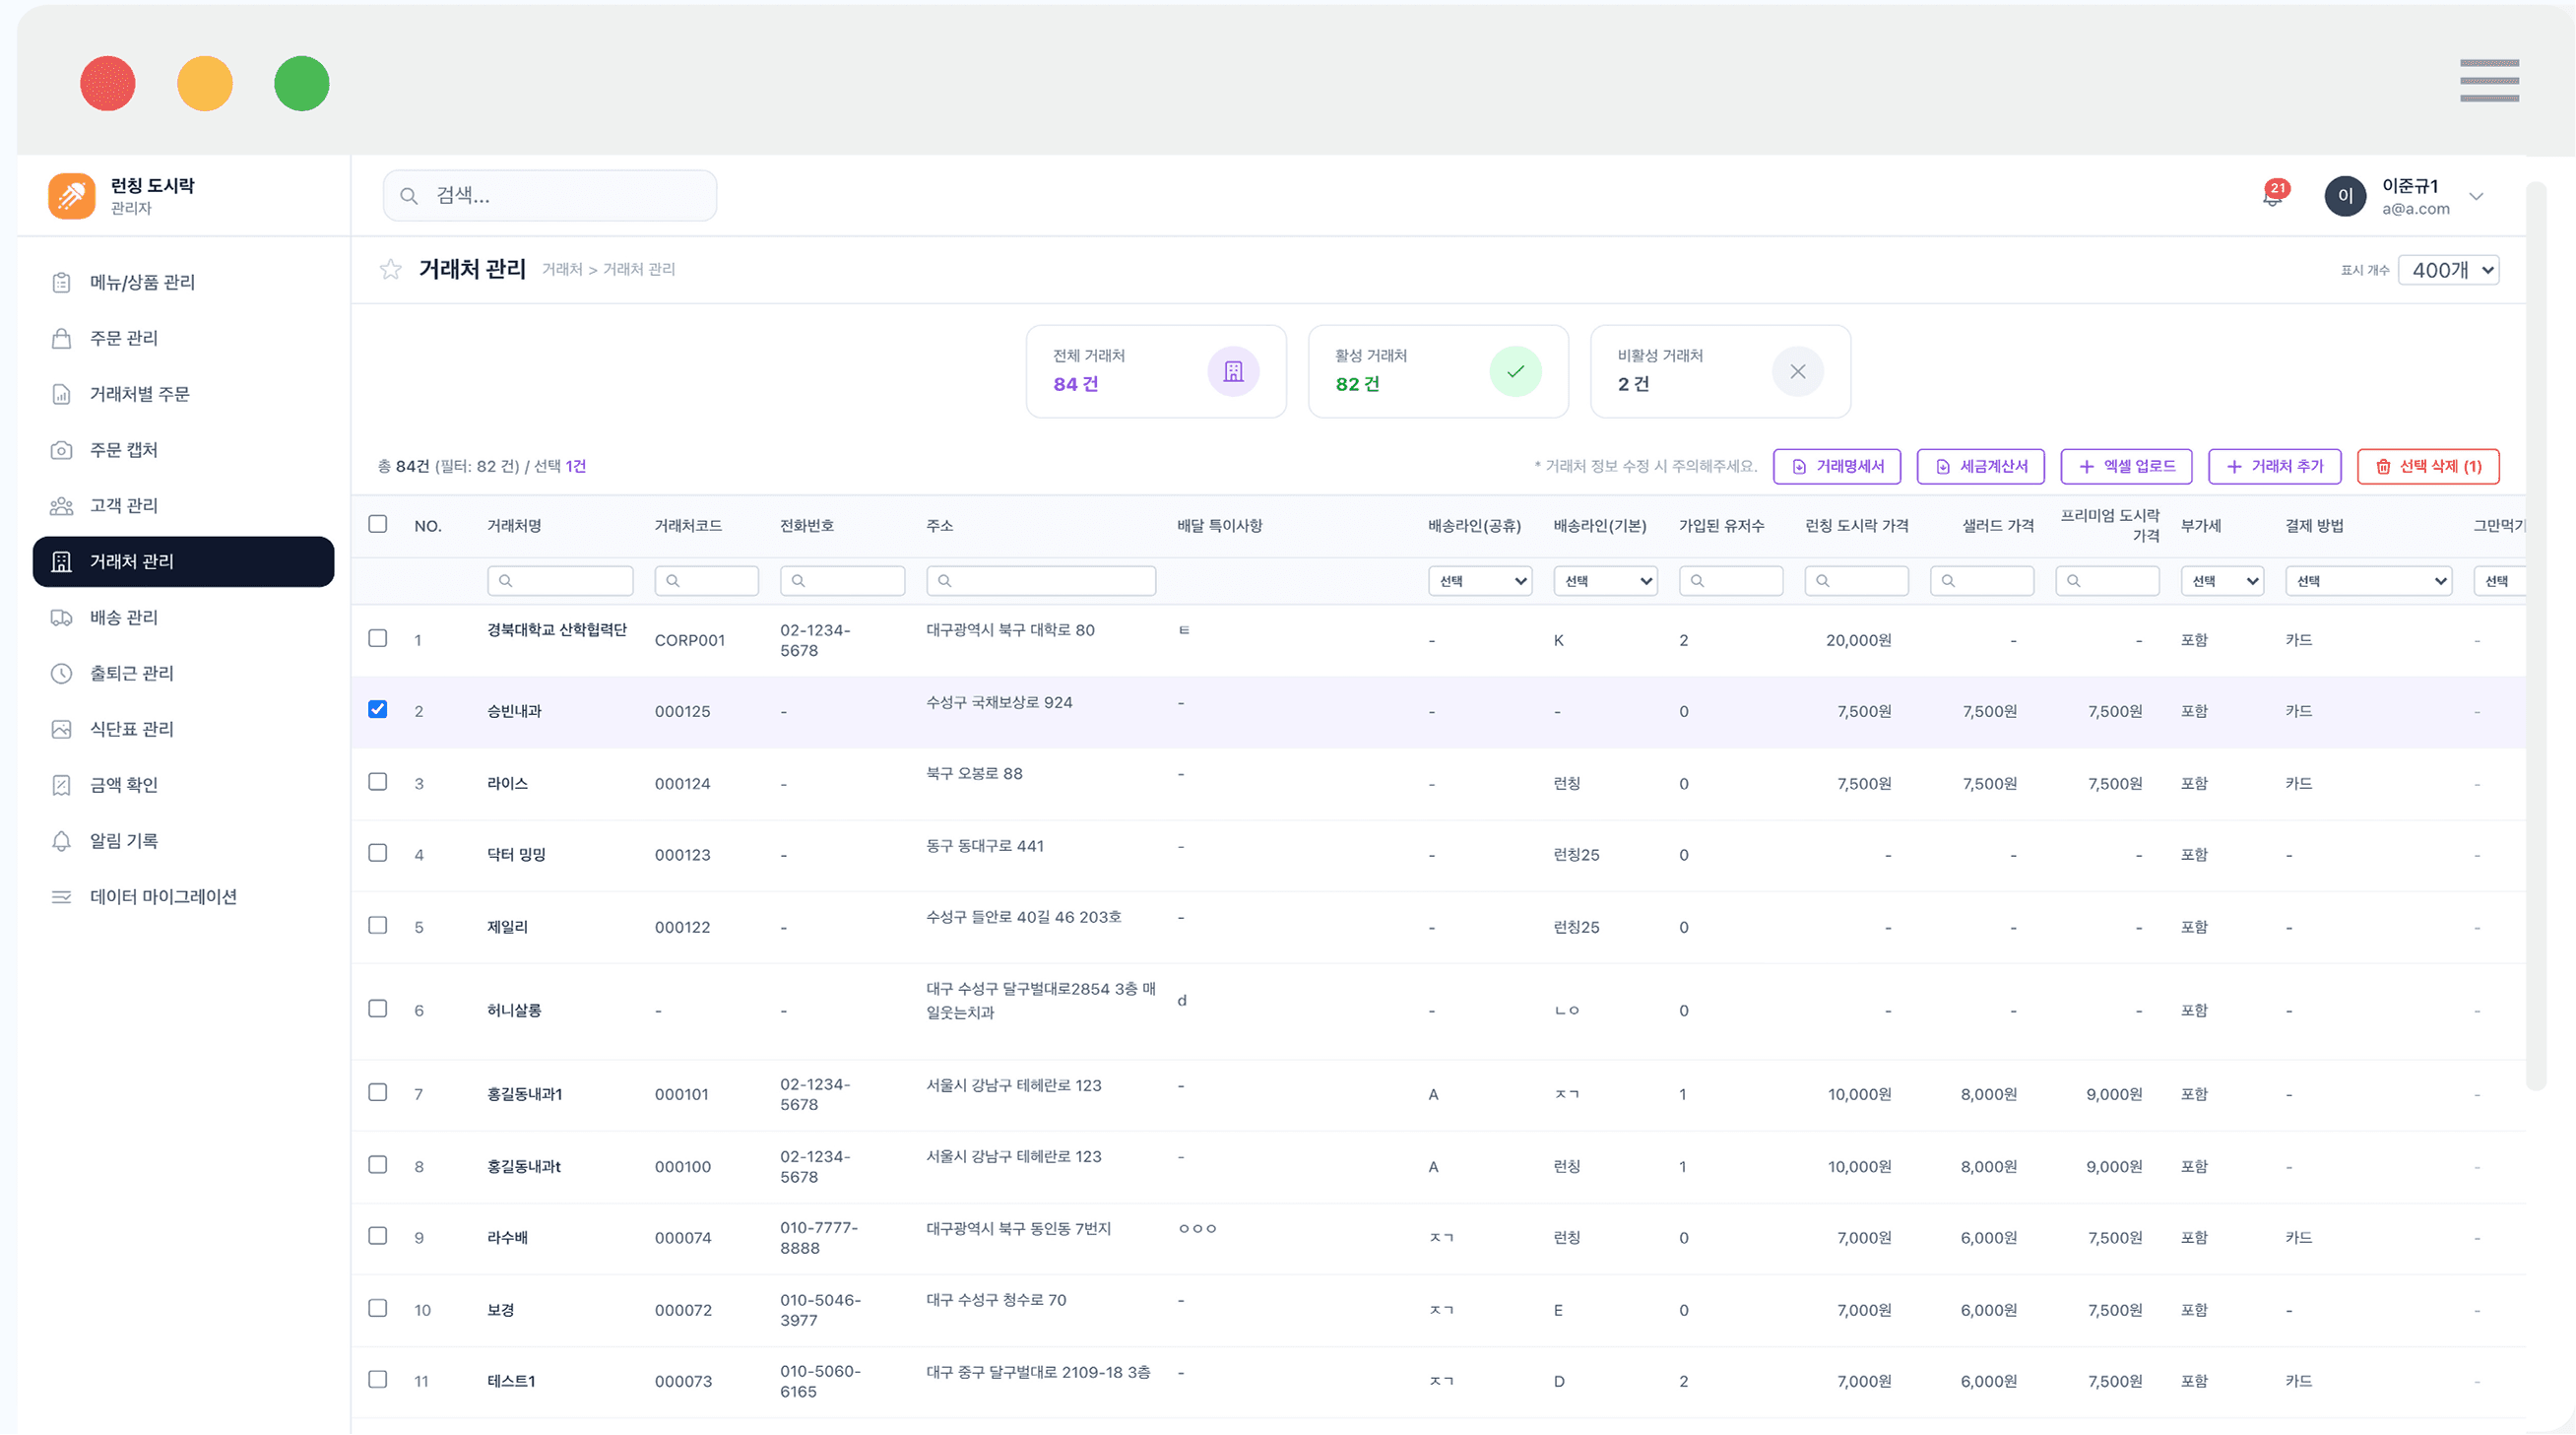Uncheck the selected 승빈내과 row checkbox
Screen dimensions: 2576x1435
tap(377, 709)
